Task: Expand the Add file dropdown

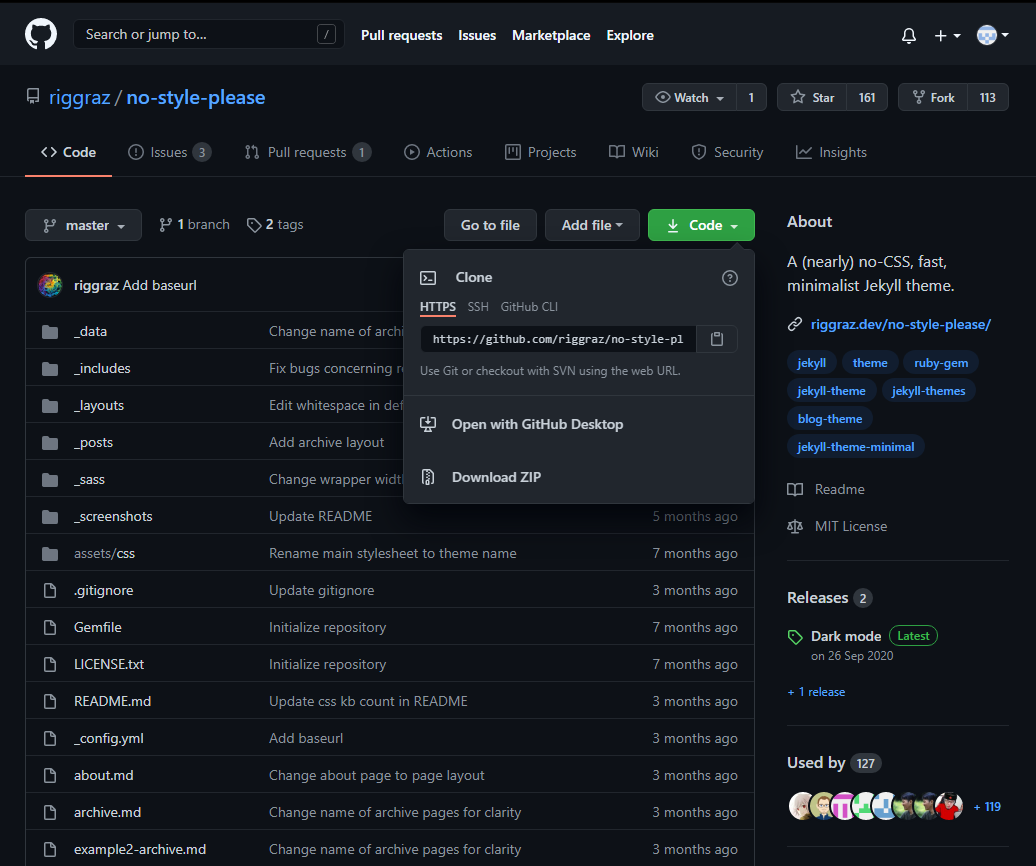Action: point(592,225)
